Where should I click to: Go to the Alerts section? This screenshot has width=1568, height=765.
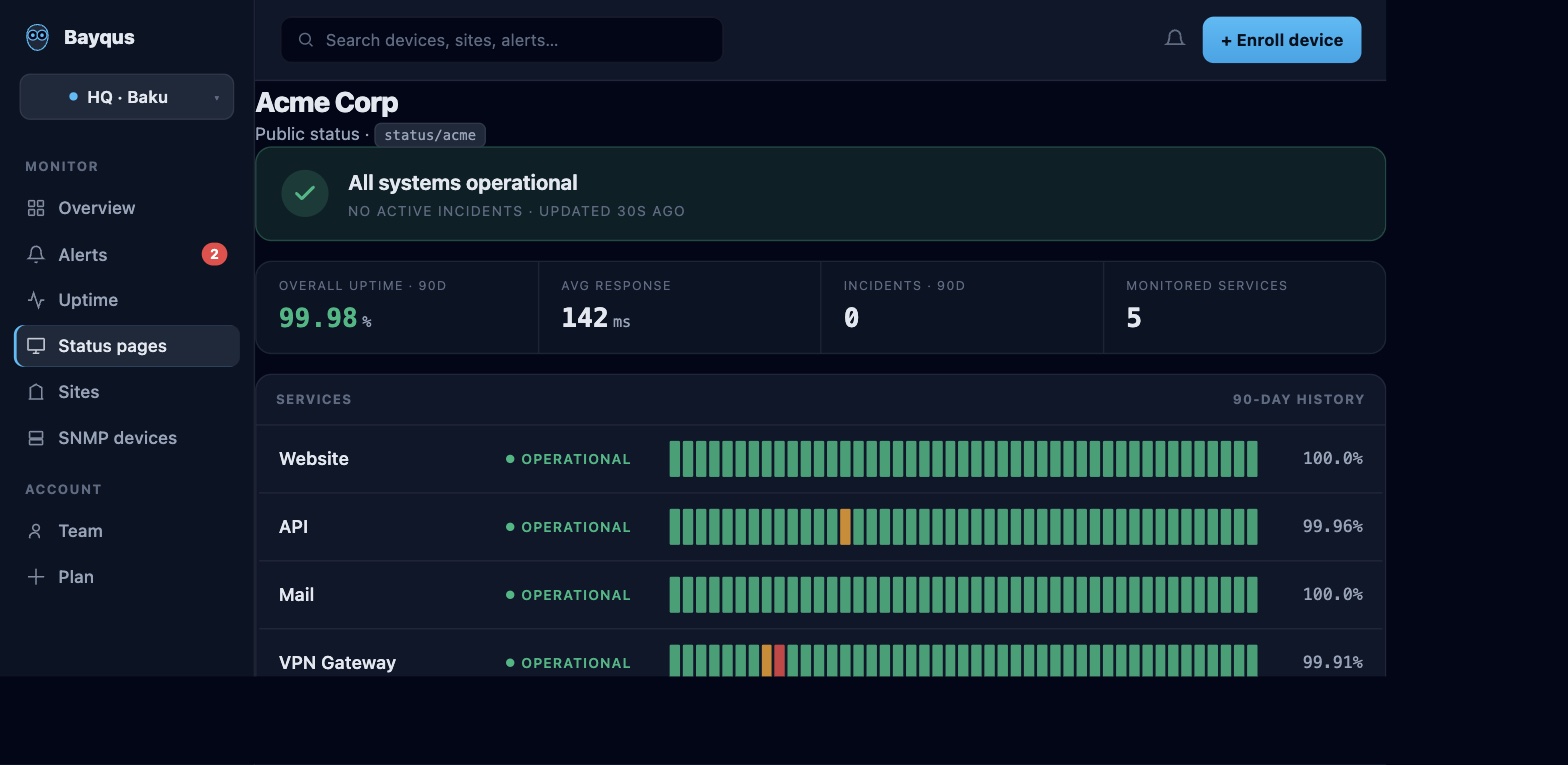coord(127,254)
